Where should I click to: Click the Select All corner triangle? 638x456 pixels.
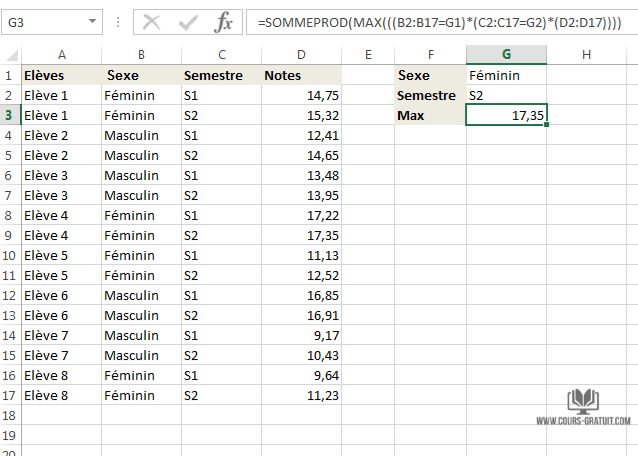pos(10,54)
